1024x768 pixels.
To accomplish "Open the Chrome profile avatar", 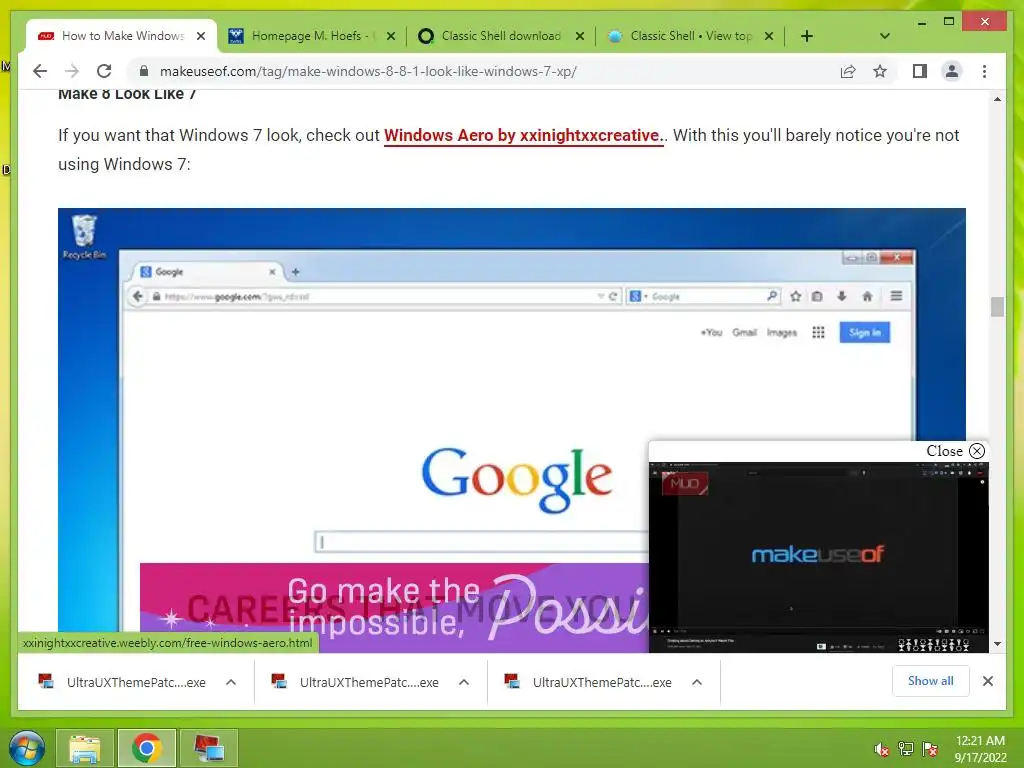I will [952, 71].
